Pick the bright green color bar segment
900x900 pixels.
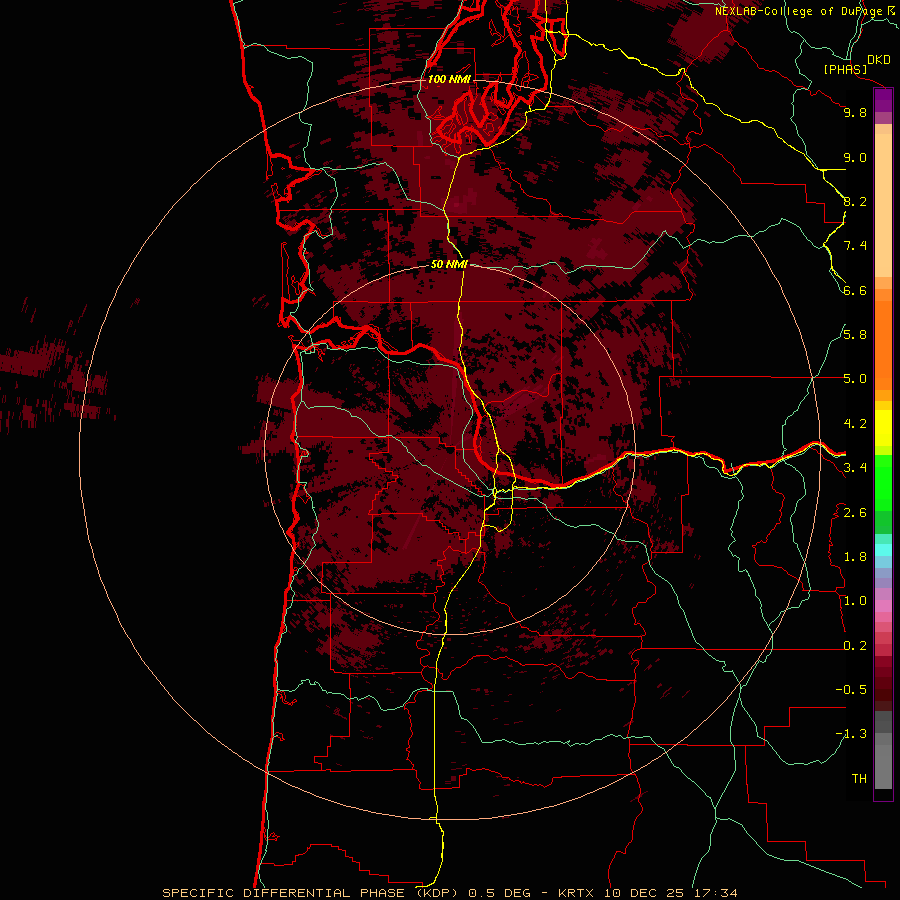883,481
